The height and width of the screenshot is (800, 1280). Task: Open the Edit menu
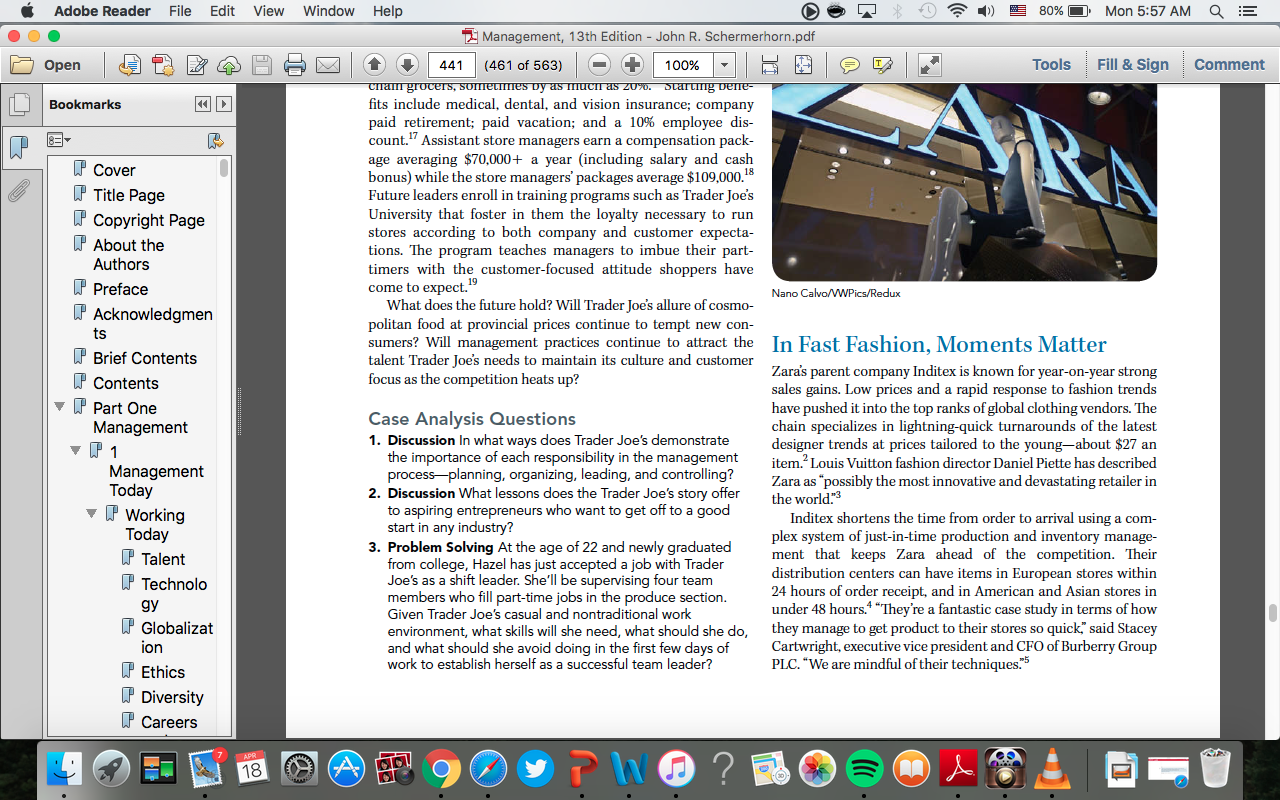pyautogui.click(x=223, y=11)
